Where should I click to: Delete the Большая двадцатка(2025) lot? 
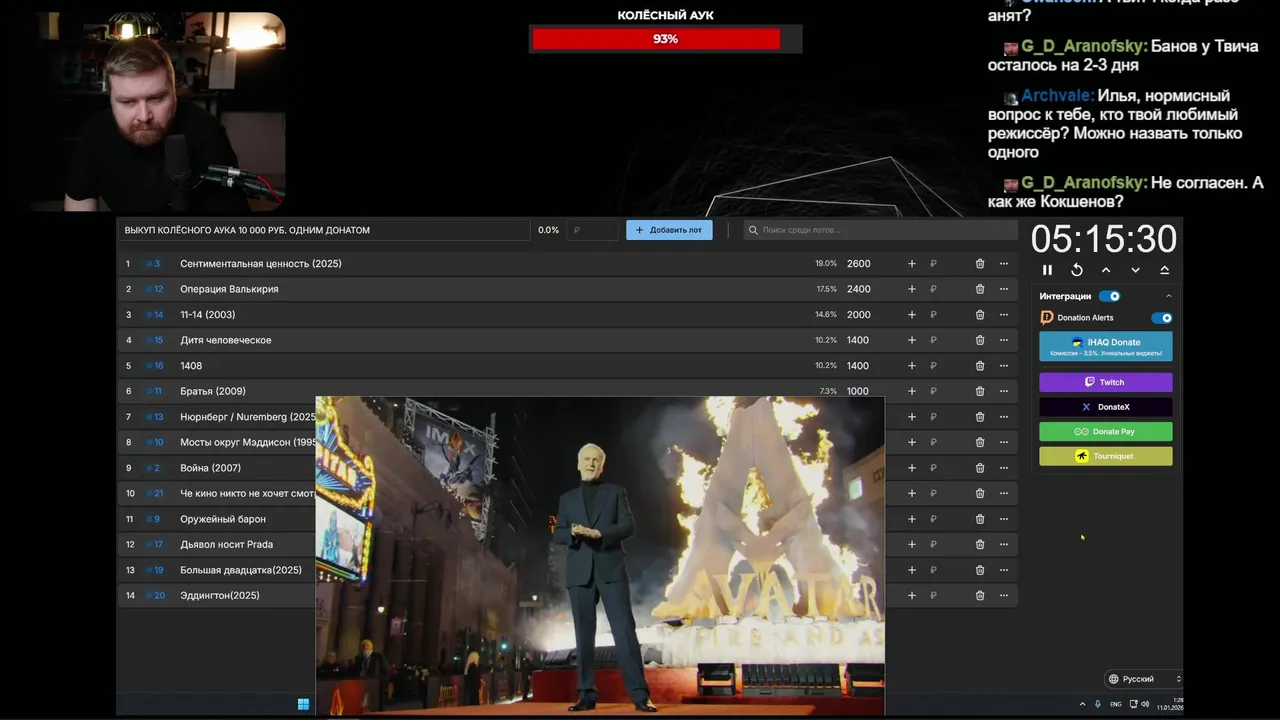980,570
